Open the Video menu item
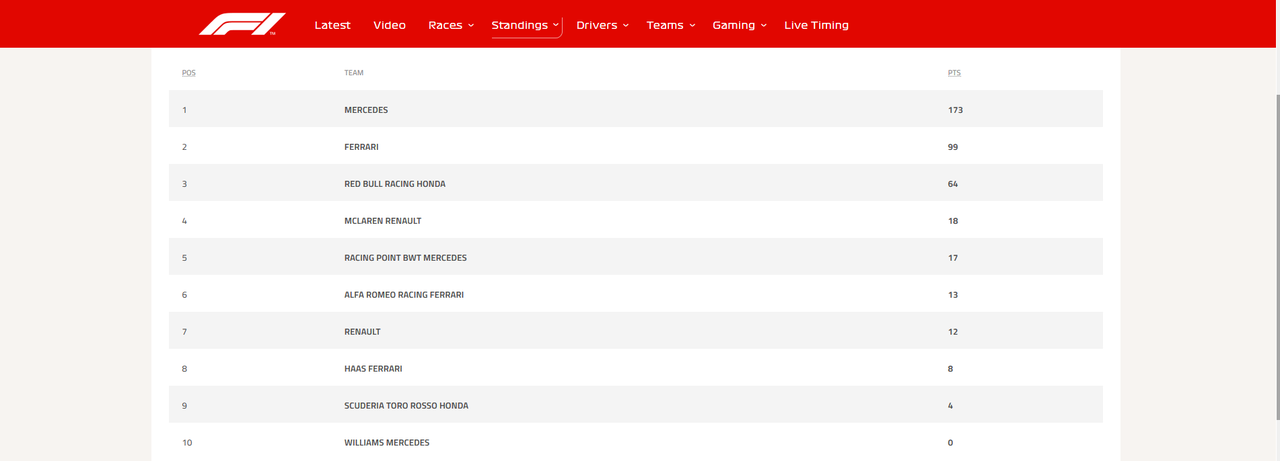Image resolution: width=1280 pixels, height=461 pixels. pos(389,25)
